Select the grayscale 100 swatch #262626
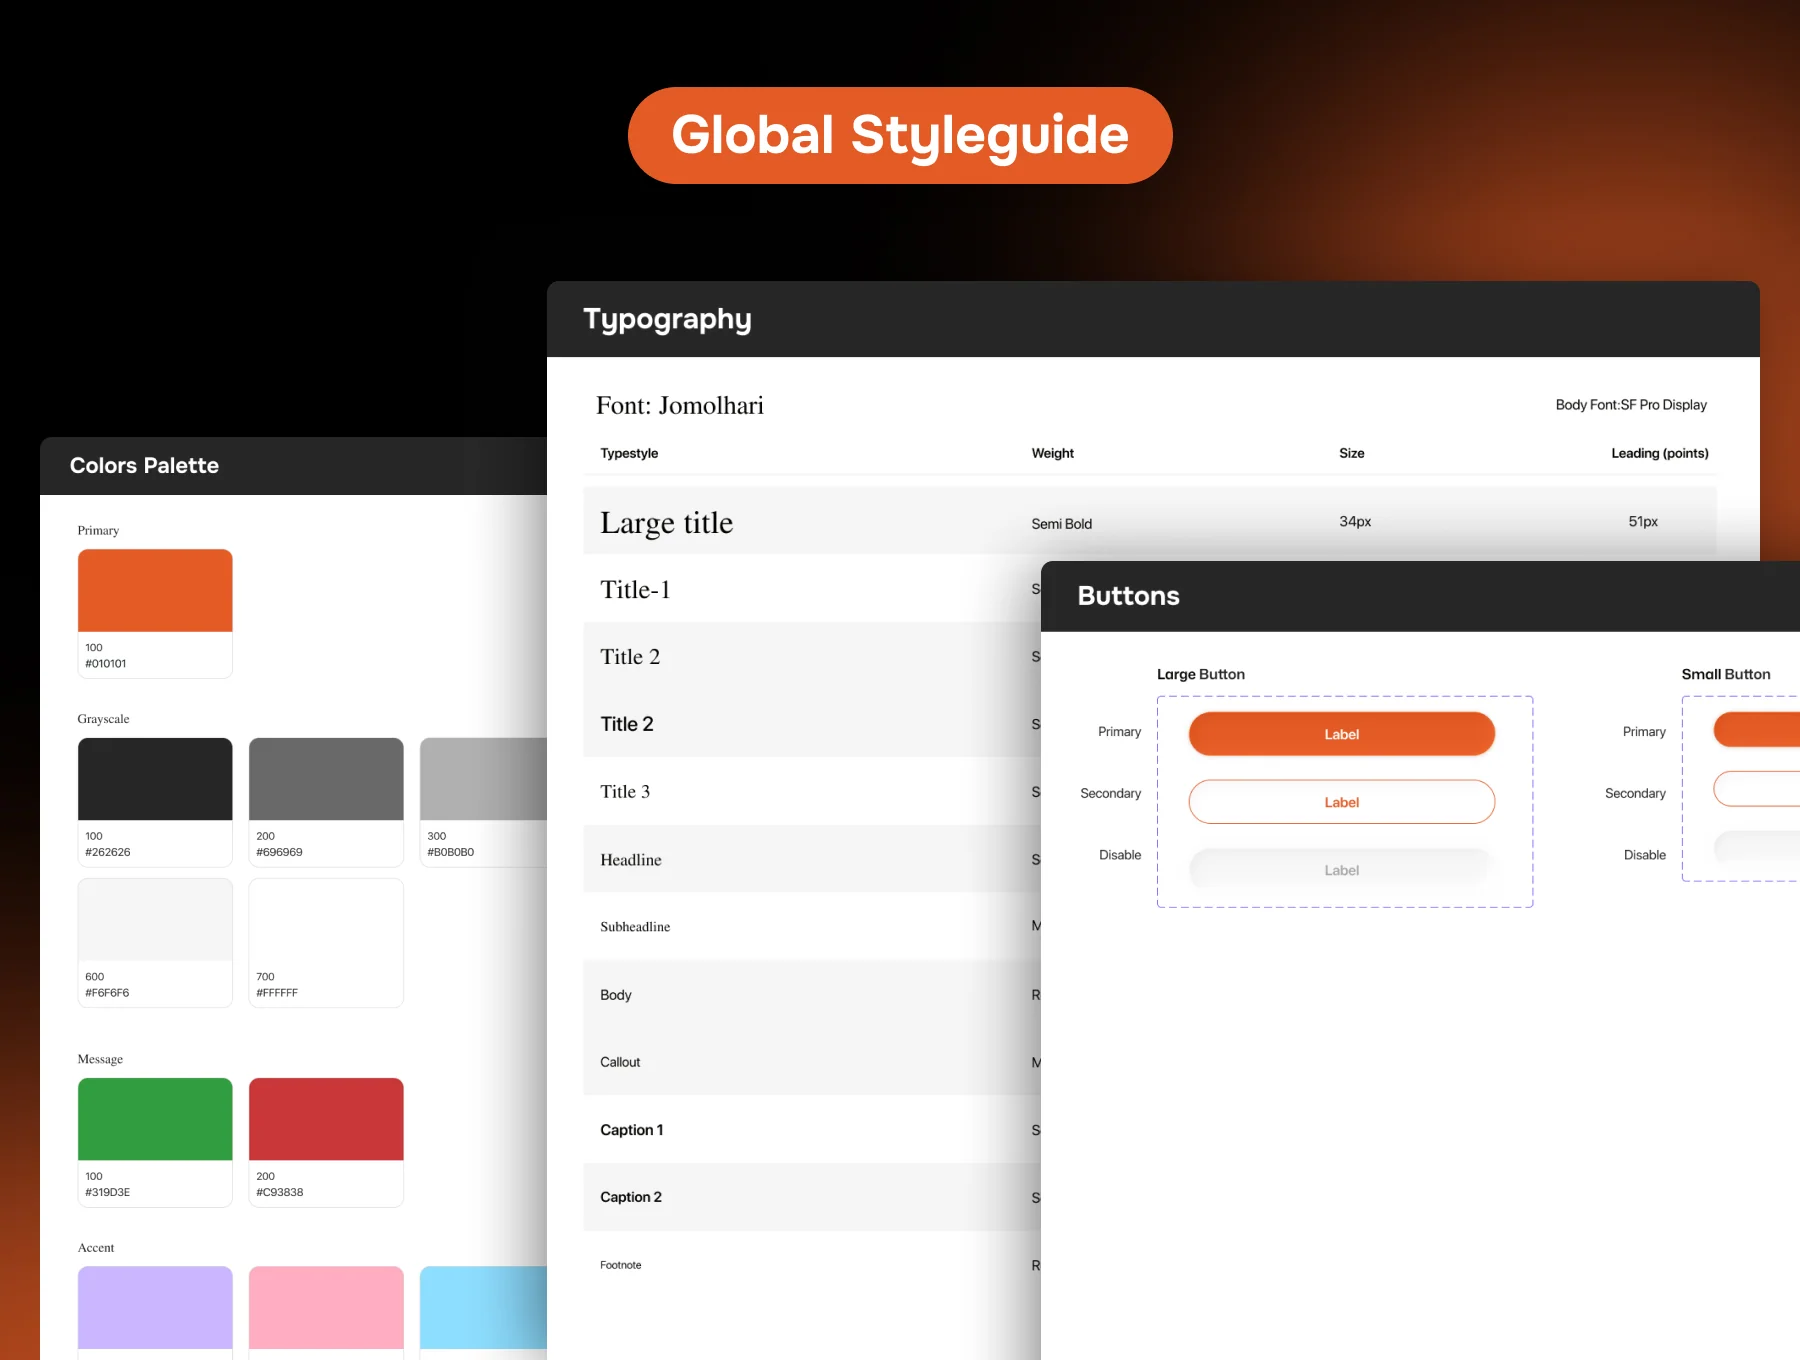1800x1360 pixels. tap(155, 802)
